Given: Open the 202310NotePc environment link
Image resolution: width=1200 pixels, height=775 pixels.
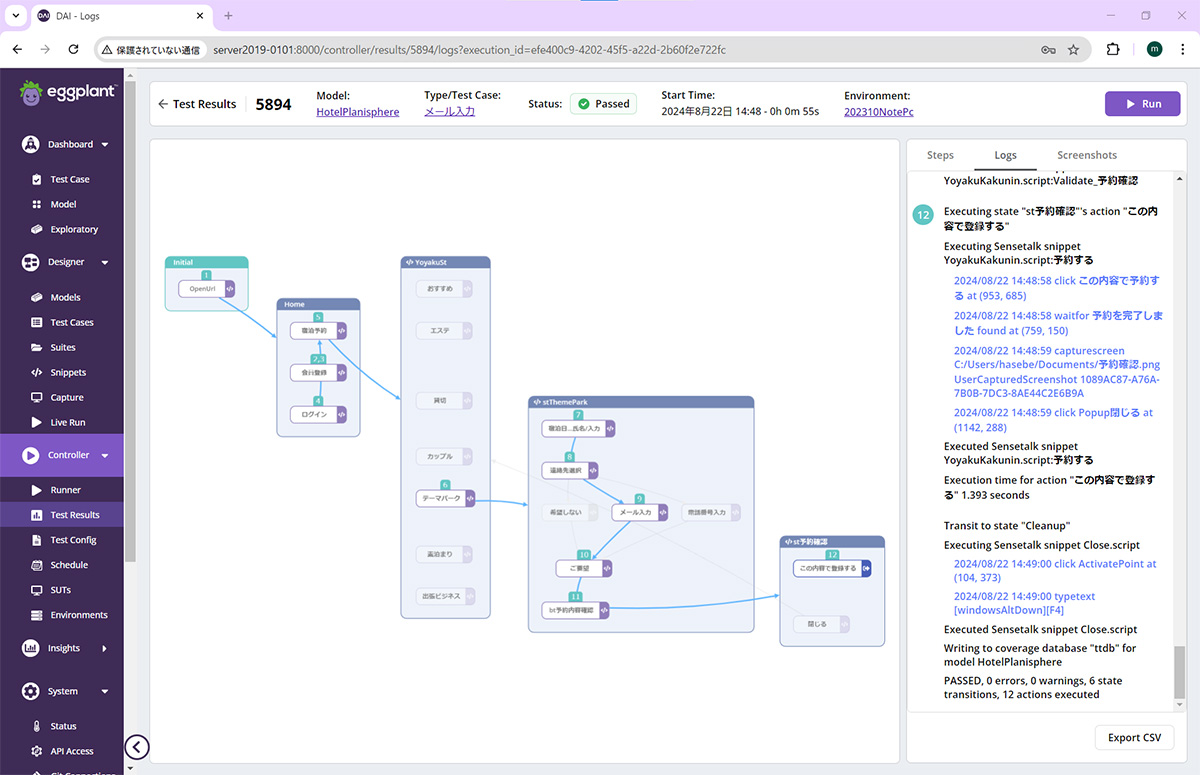Looking at the screenshot, I should coord(878,112).
